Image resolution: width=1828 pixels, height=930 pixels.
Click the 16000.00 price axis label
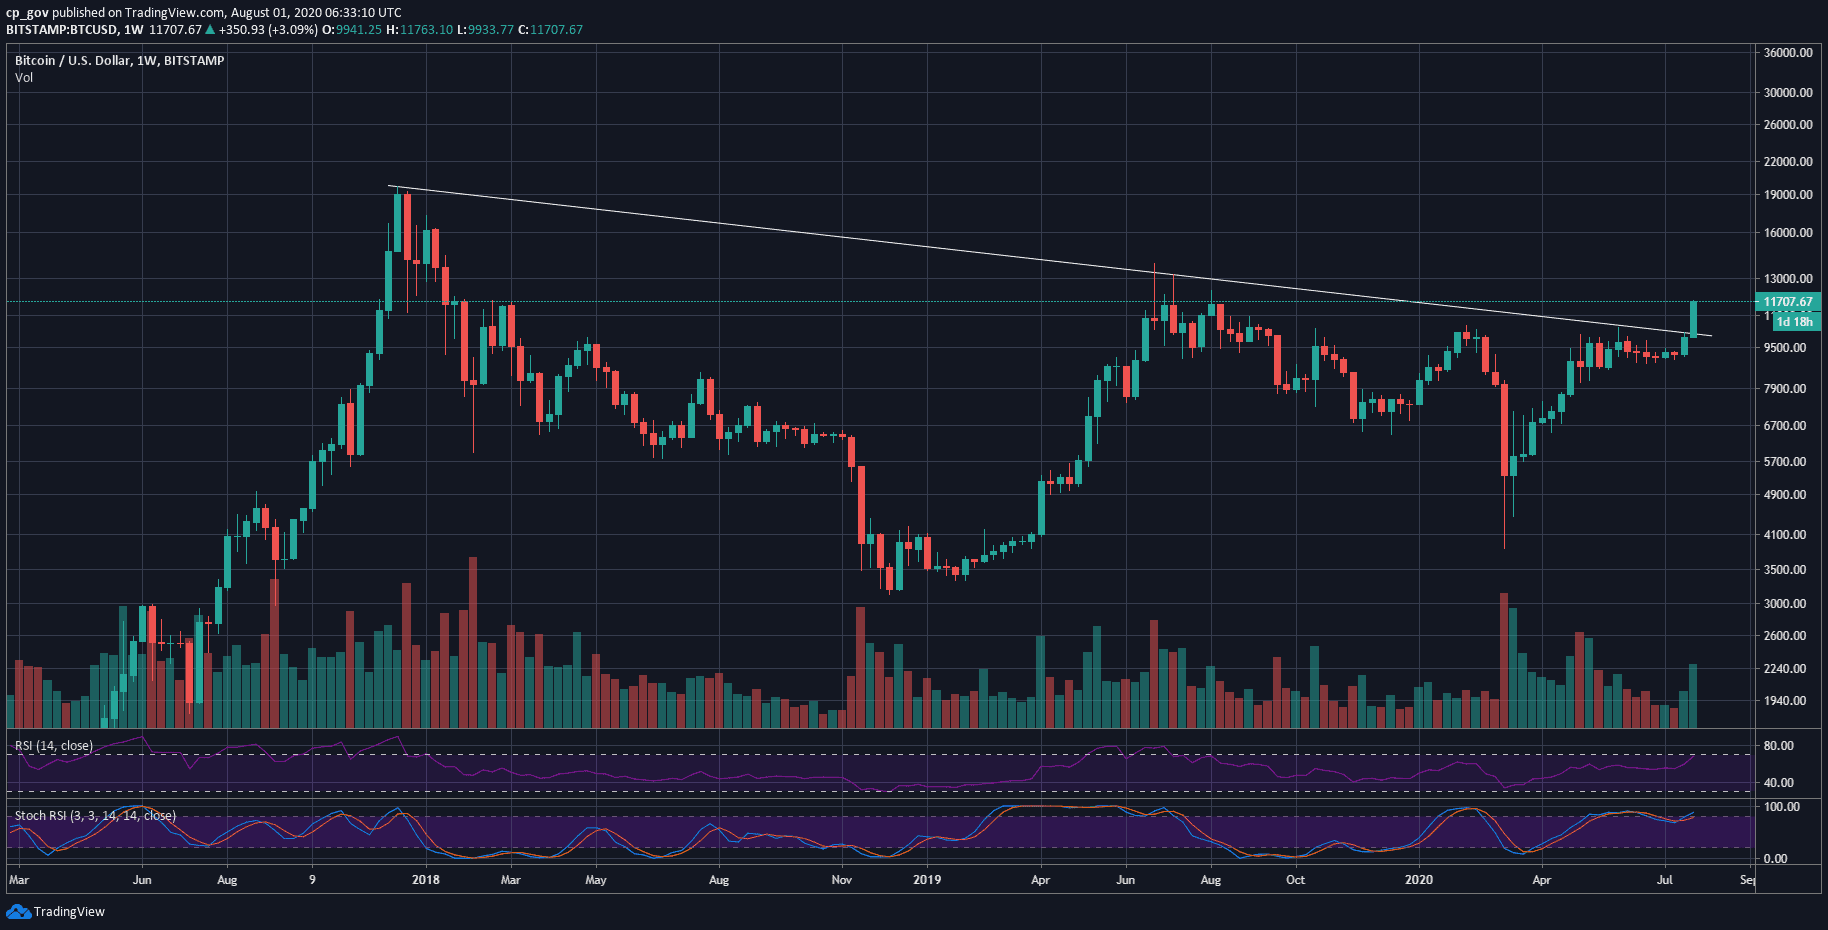coord(1788,232)
